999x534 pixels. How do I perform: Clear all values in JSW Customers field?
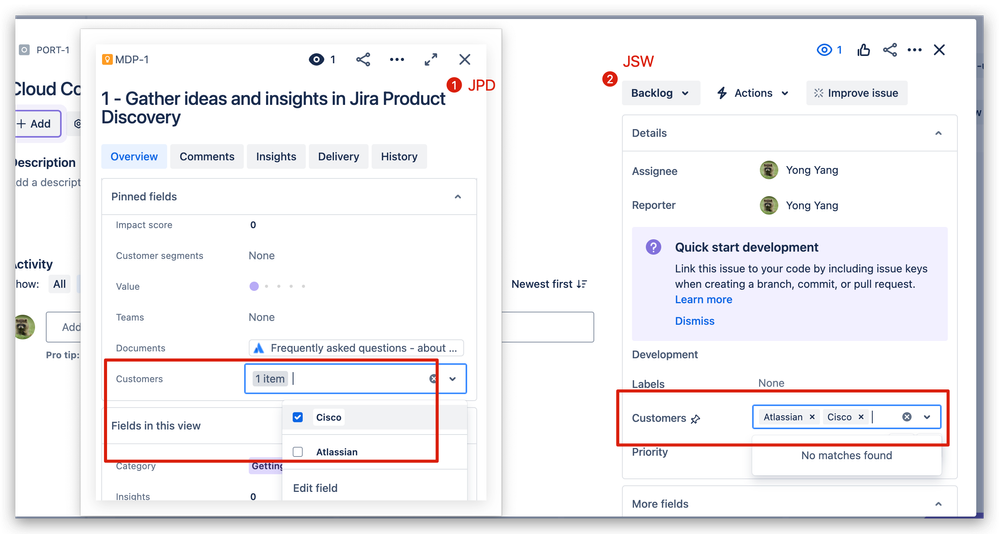coord(907,417)
